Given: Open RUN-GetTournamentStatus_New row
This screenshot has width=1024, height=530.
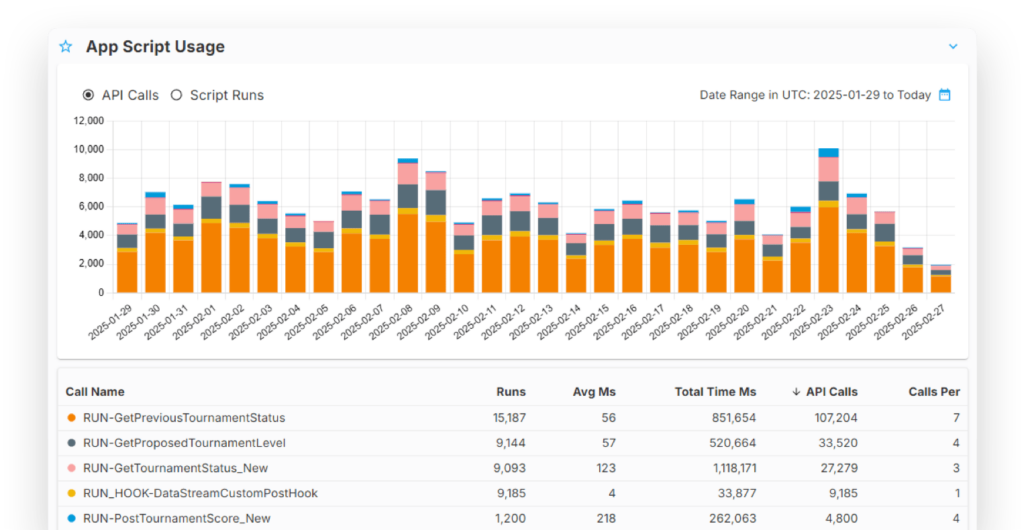Looking at the screenshot, I should click(513, 468).
